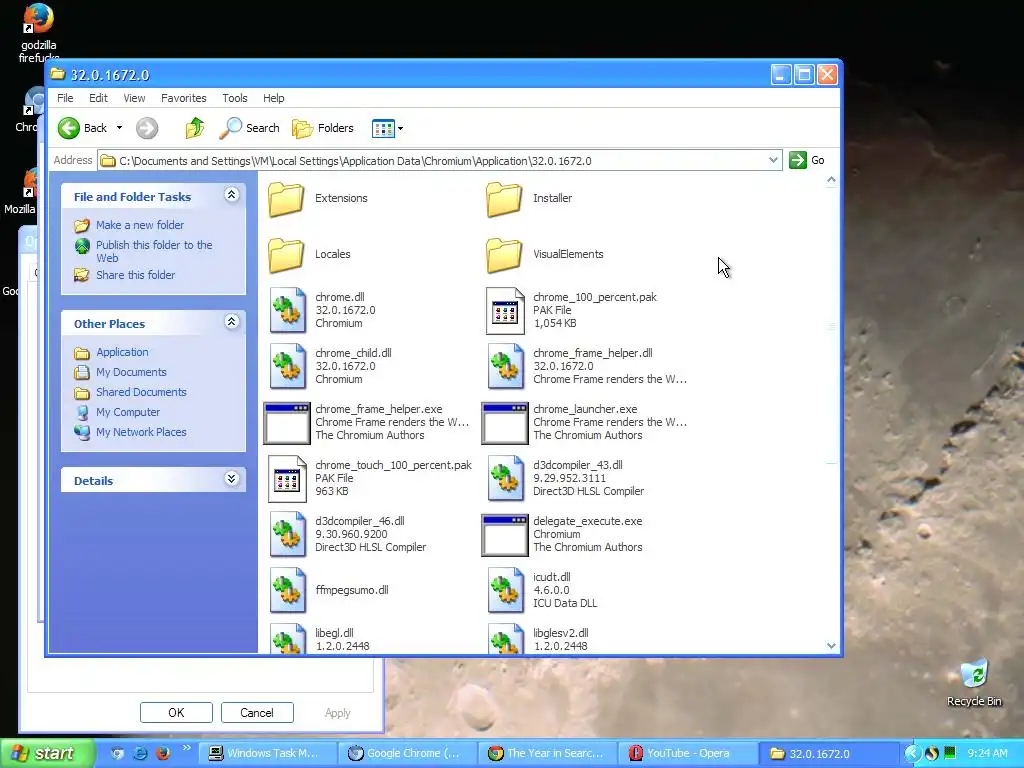Click the Forward arrow icon in toolbar

(x=147, y=128)
